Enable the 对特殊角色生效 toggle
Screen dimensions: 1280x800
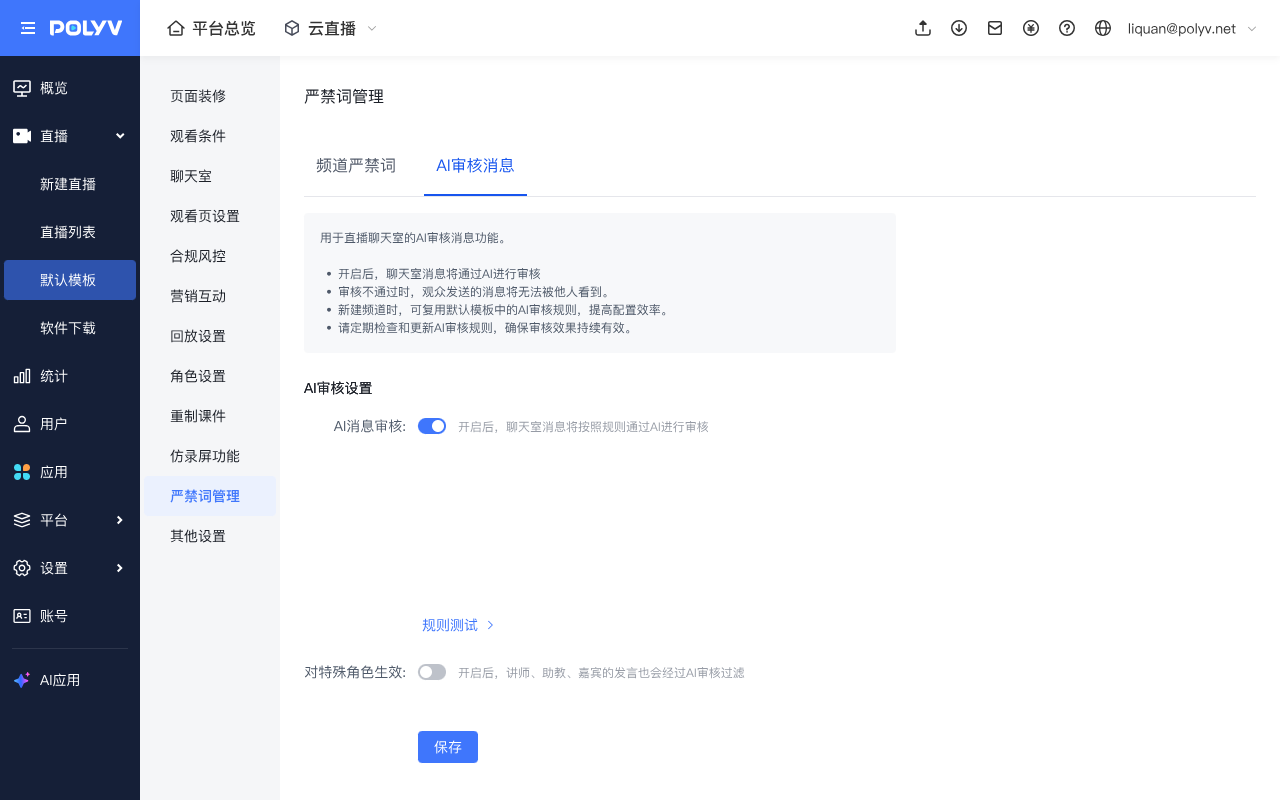coord(432,672)
